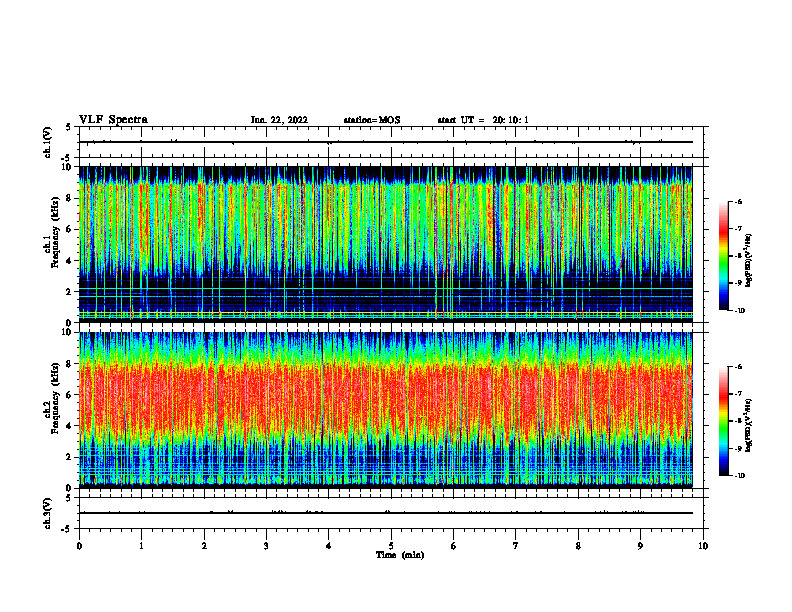Click the "ch.2 Frequency (kHz)" axis label
Screen dimensions: 792x612
52,397
